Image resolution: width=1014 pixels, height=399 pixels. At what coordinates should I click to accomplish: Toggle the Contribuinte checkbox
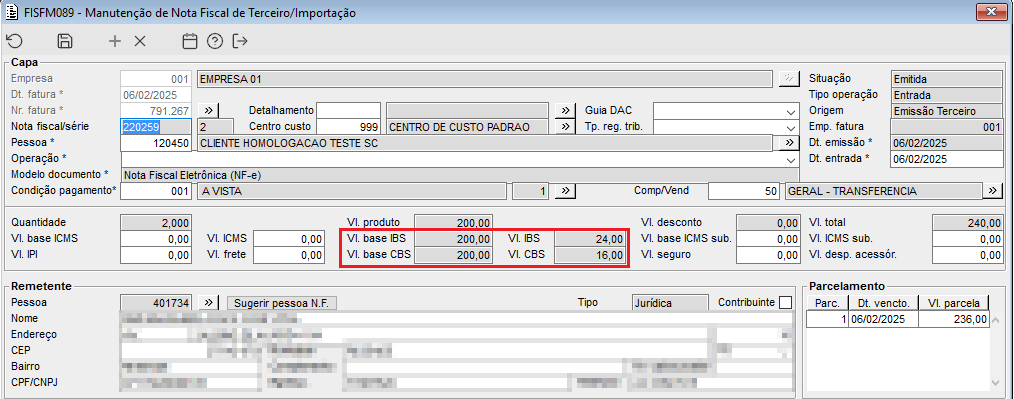point(786,303)
